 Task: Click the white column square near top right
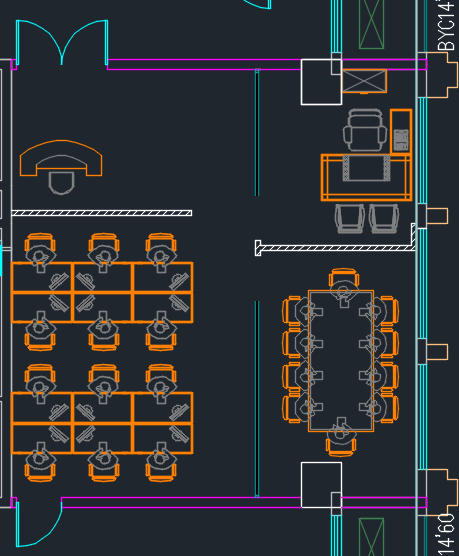point(321,82)
